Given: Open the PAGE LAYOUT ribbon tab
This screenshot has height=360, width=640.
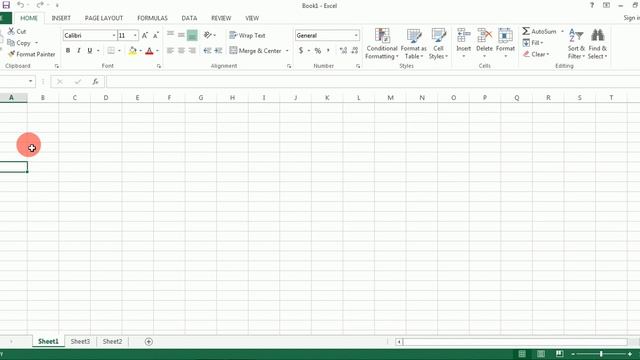Looking at the screenshot, I should click(104, 18).
